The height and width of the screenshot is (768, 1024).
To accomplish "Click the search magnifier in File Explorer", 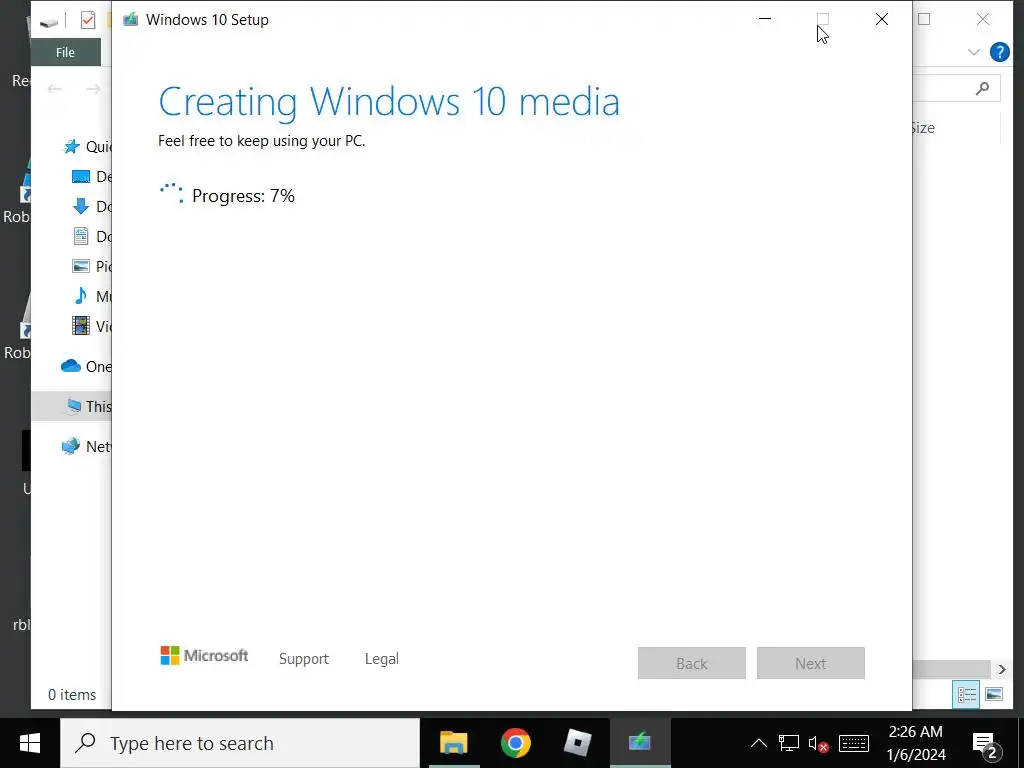I will pos(982,88).
